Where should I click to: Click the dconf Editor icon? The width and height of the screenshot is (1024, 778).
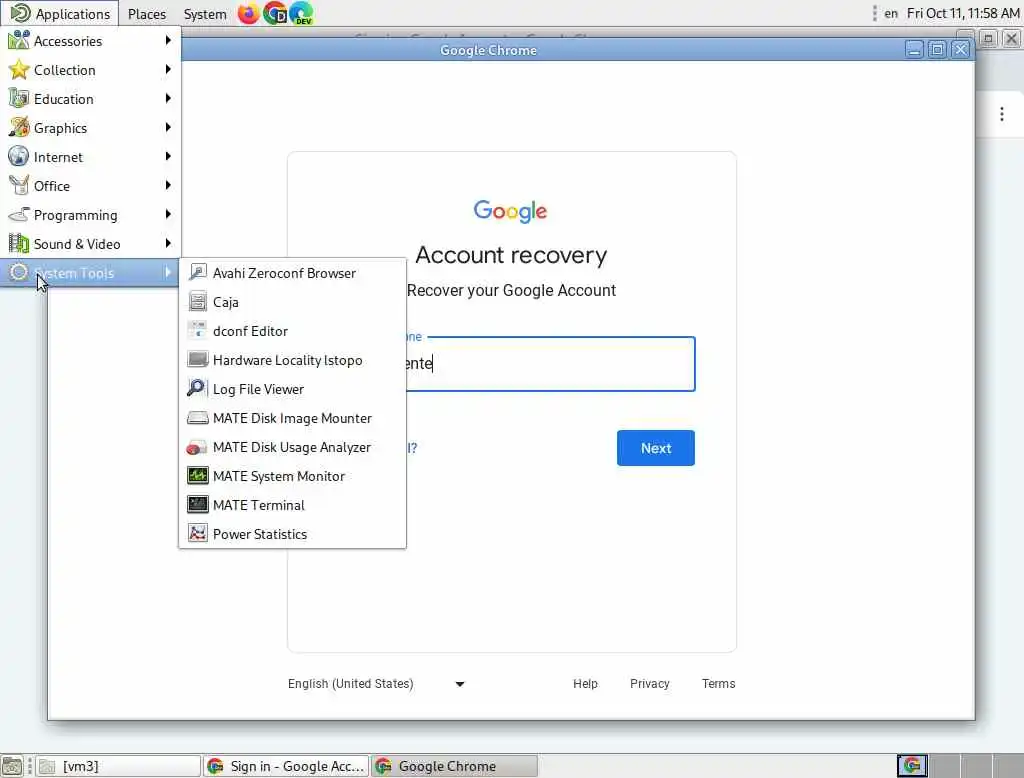pyautogui.click(x=197, y=331)
